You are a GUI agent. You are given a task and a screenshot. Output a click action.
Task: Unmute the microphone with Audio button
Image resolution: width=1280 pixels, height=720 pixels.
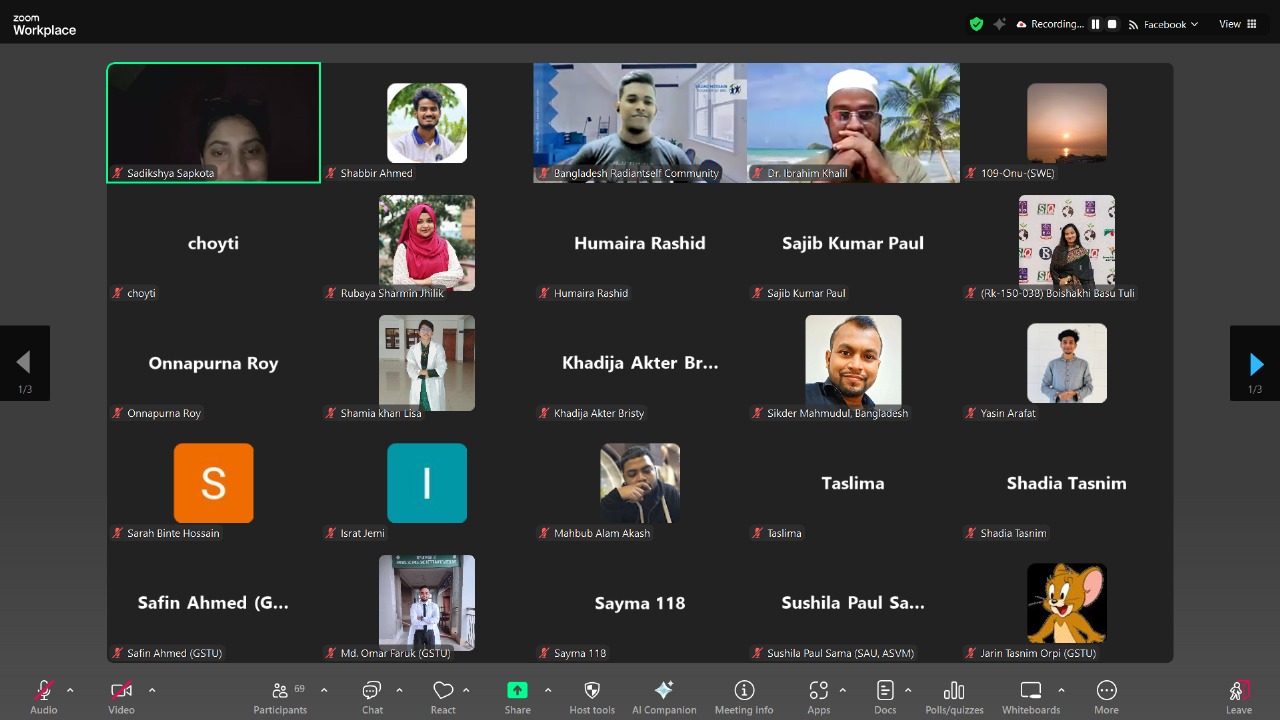tap(43, 691)
